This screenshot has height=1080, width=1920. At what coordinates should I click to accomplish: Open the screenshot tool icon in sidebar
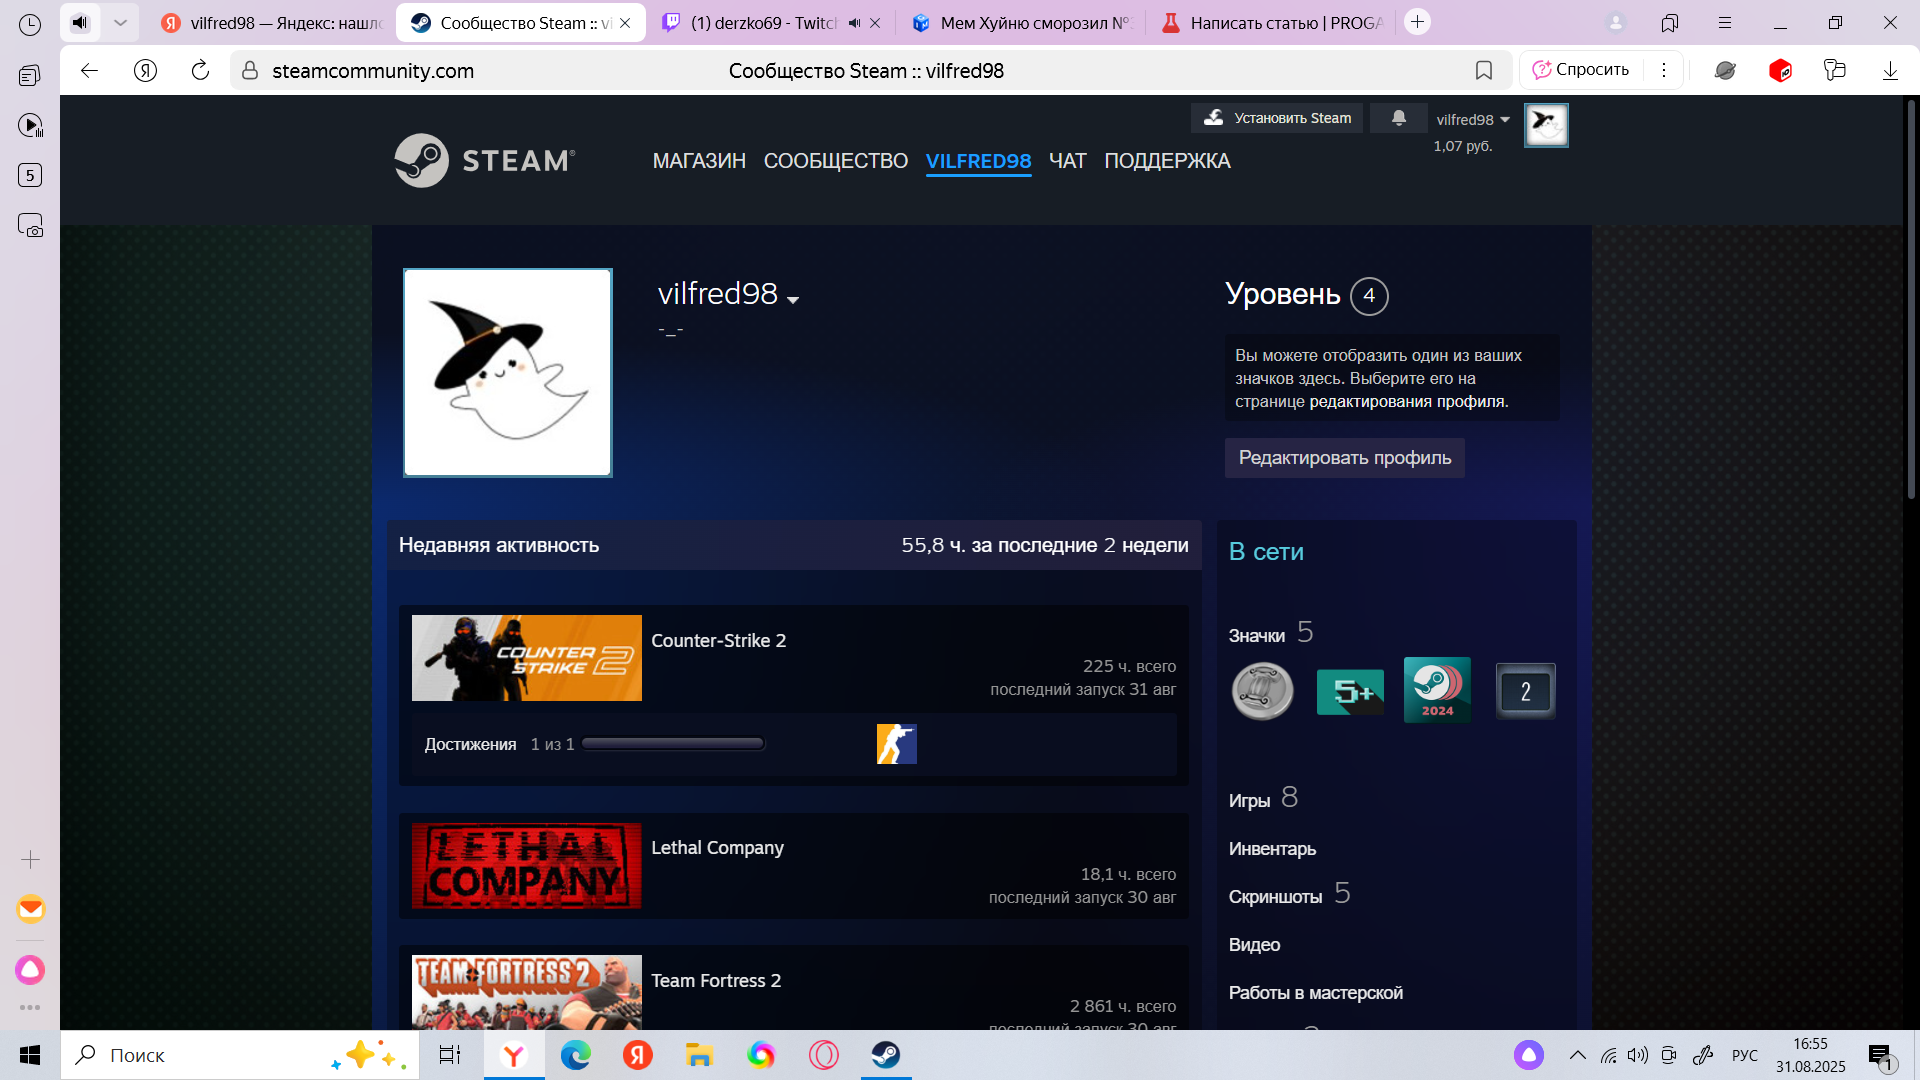[x=30, y=225]
